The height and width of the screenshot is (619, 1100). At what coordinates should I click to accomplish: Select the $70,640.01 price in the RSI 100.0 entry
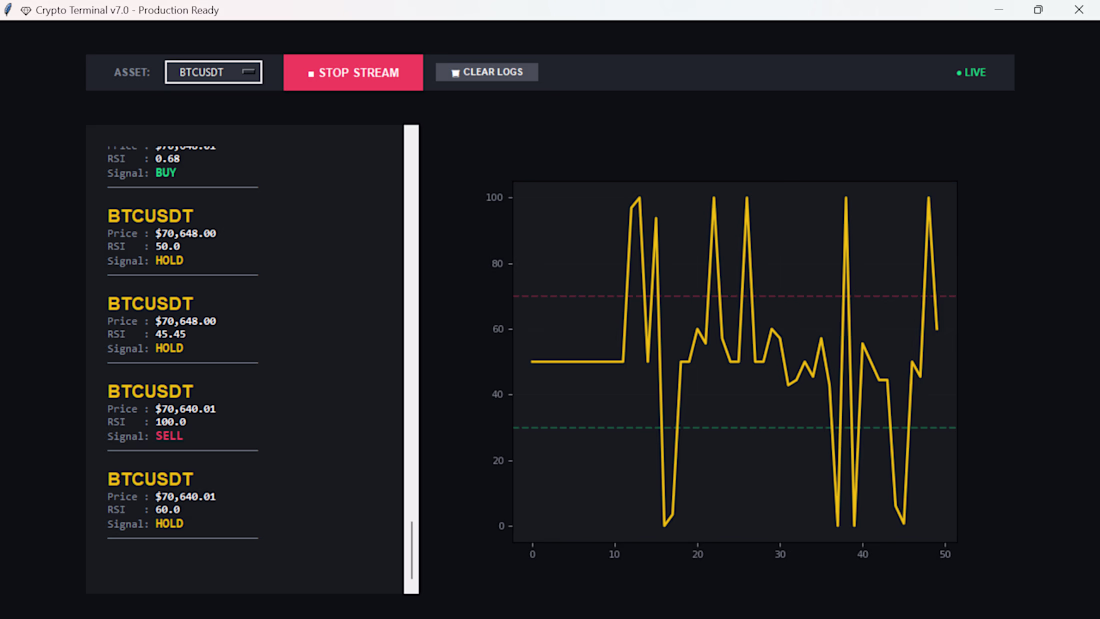pyautogui.click(x=186, y=408)
